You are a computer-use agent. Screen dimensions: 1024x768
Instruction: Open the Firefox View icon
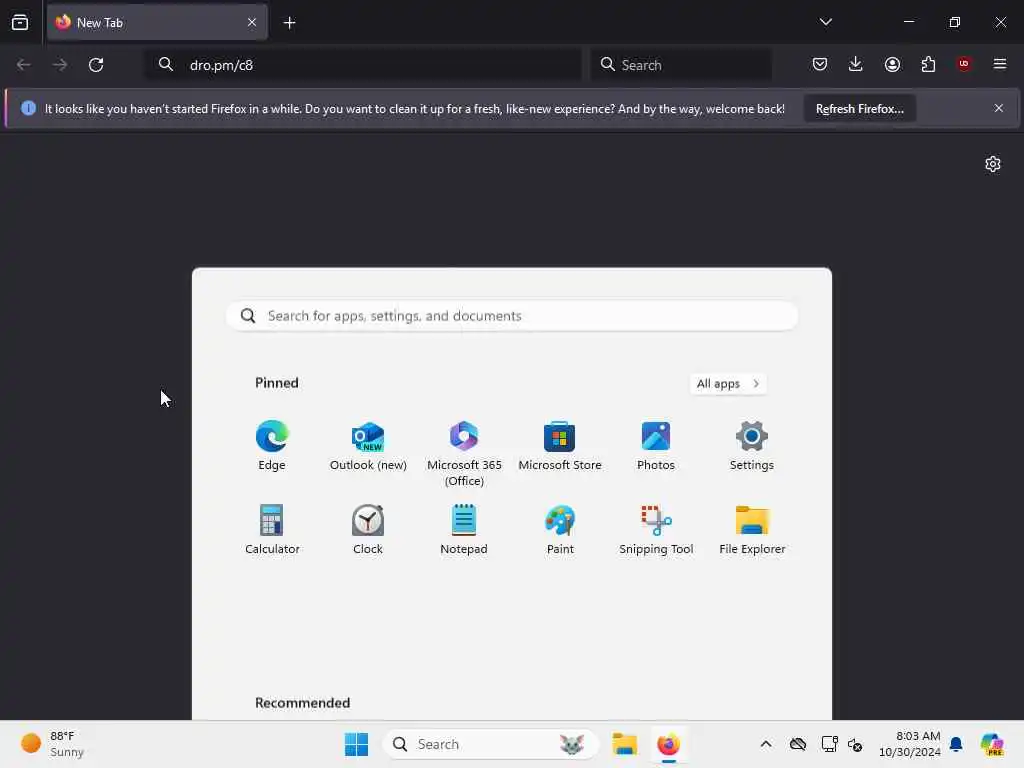tap(20, 23)
